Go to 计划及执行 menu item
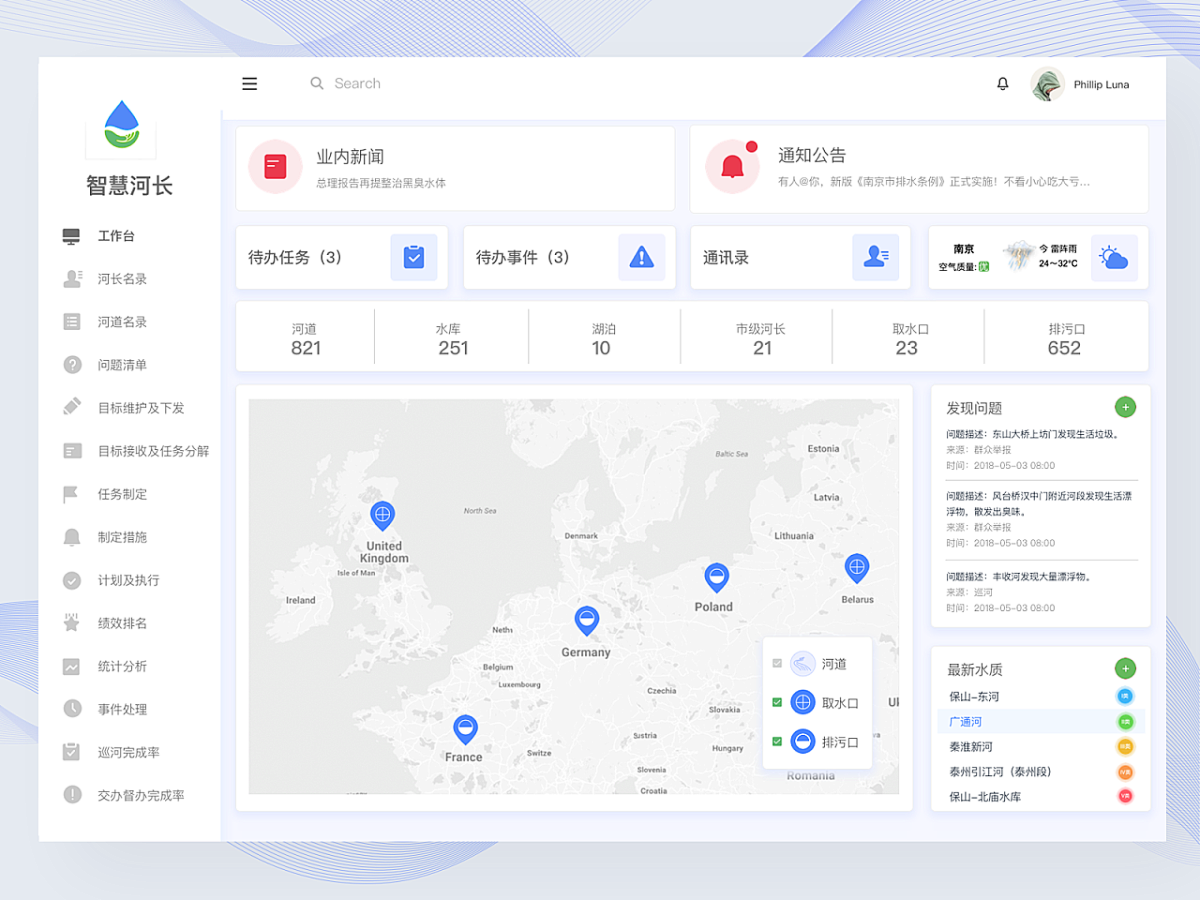The width and height of the screenshot is (1200, 900). point(130,580)
